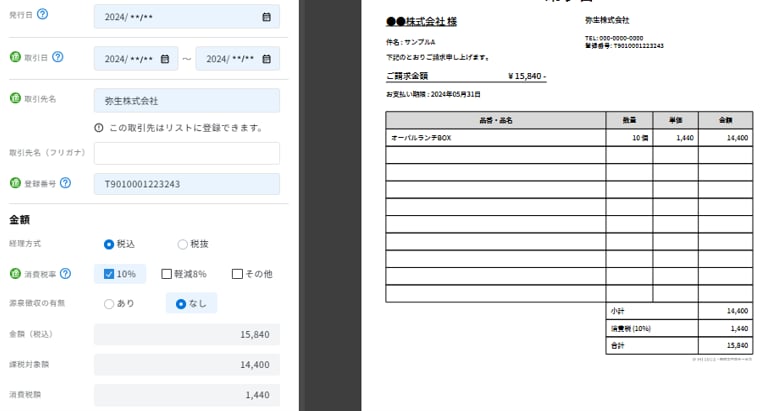Click the empty 取引先名（フリガナ） input field
Viewport: 762px width, 411px height.
186,153
